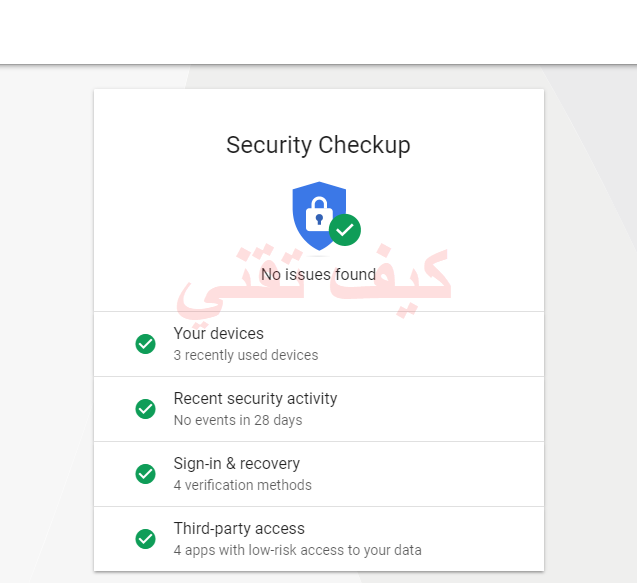Open '3 recently used devices' details
Image resolution: width=637 pixels, height=583 pixels.
[x=246, y=355]
